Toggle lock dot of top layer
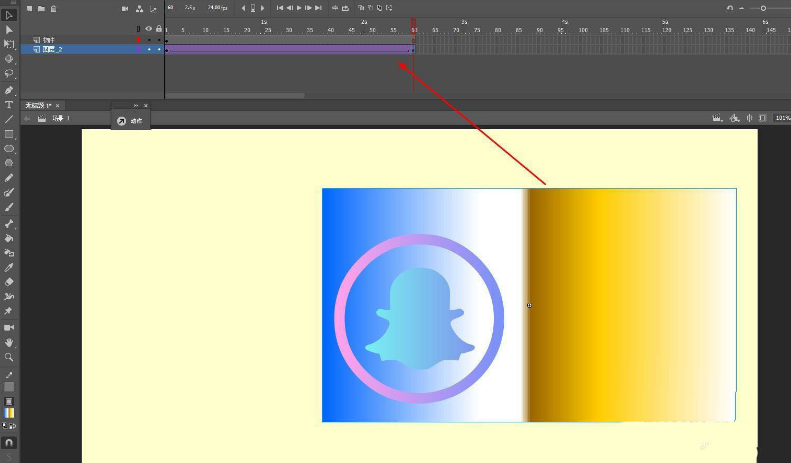 [x=159, y=40]
